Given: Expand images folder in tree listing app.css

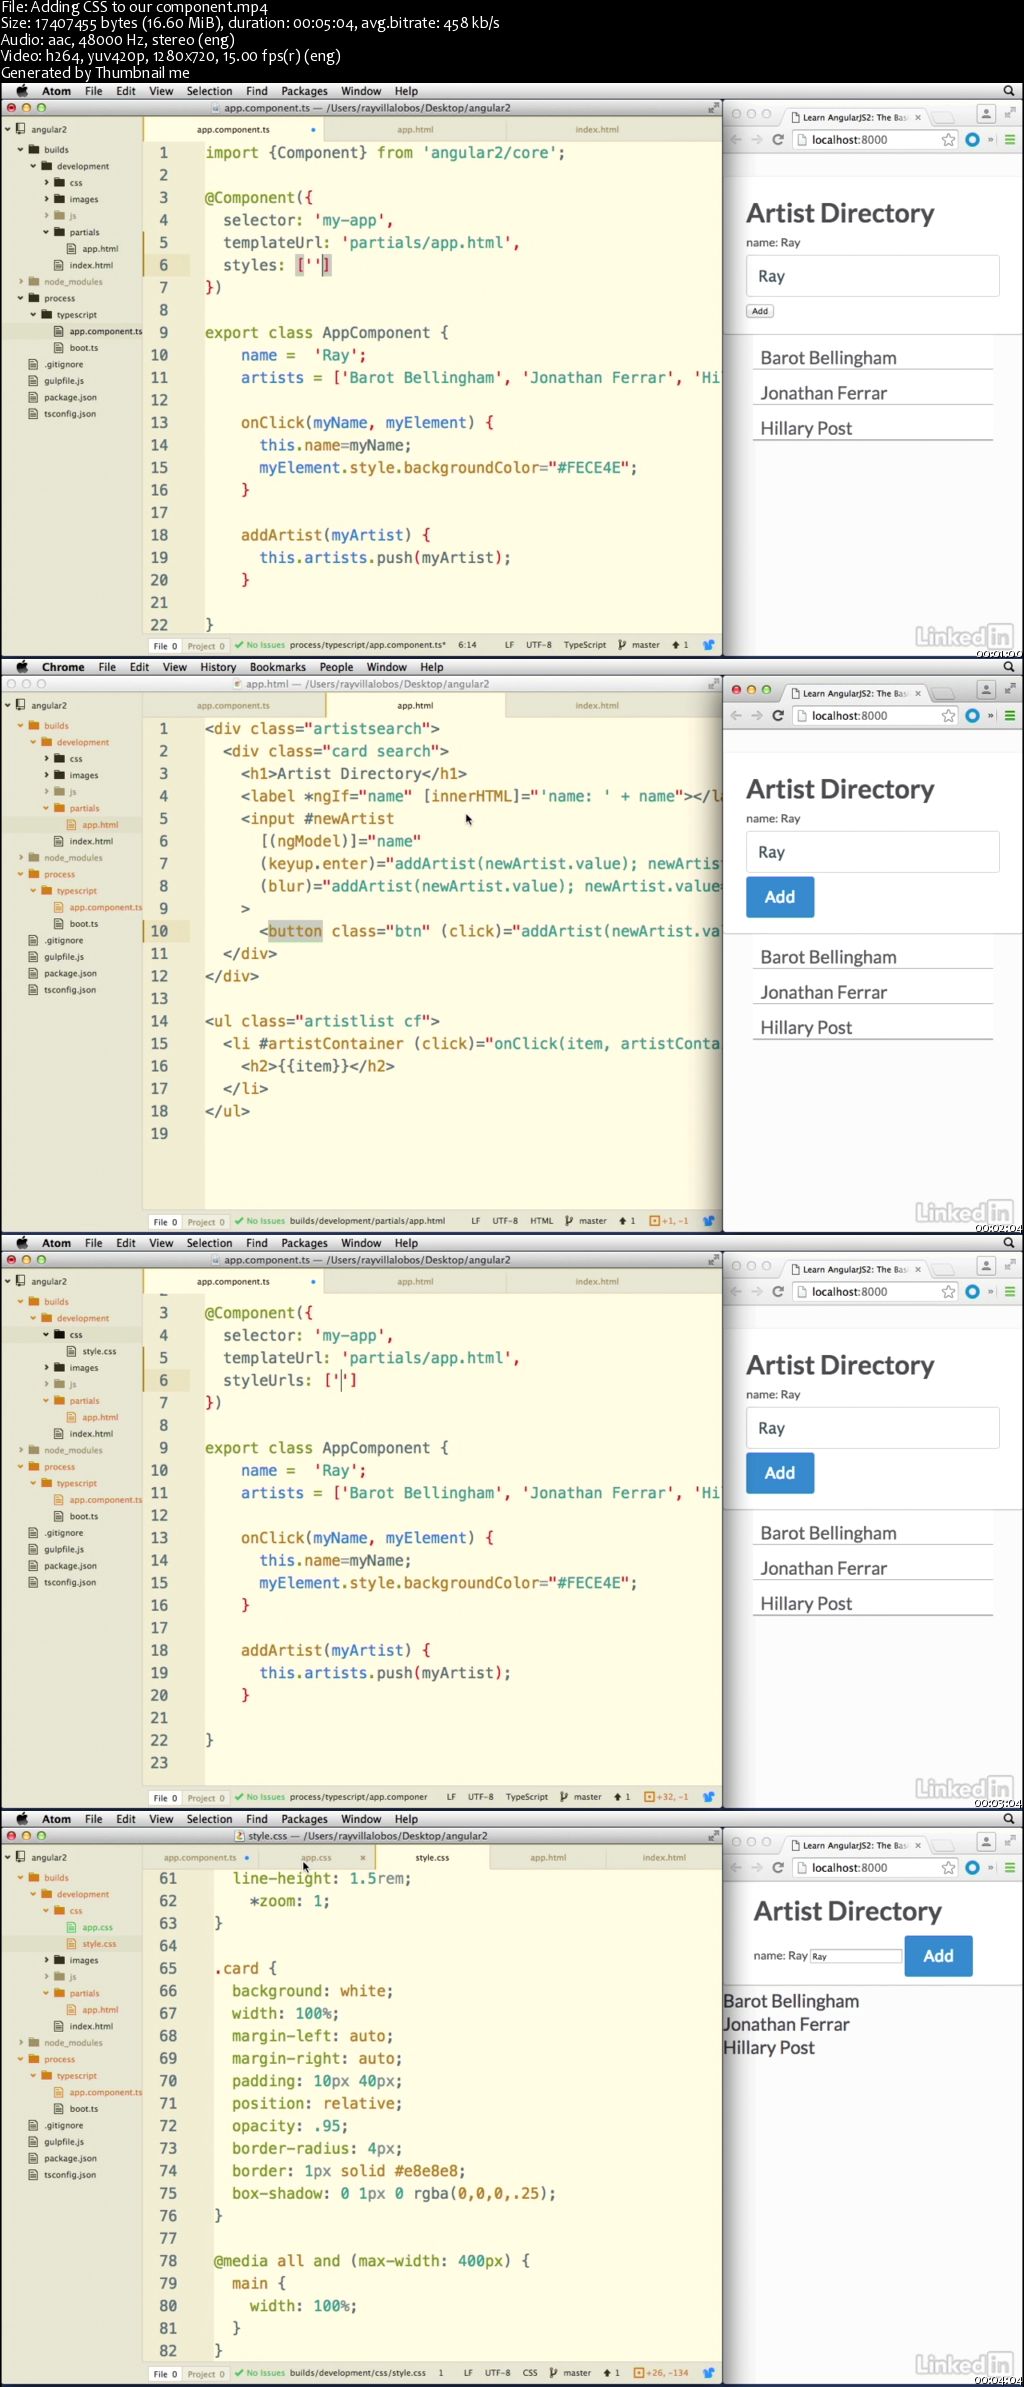Looking at the screenshot, I should point(45,1960).
